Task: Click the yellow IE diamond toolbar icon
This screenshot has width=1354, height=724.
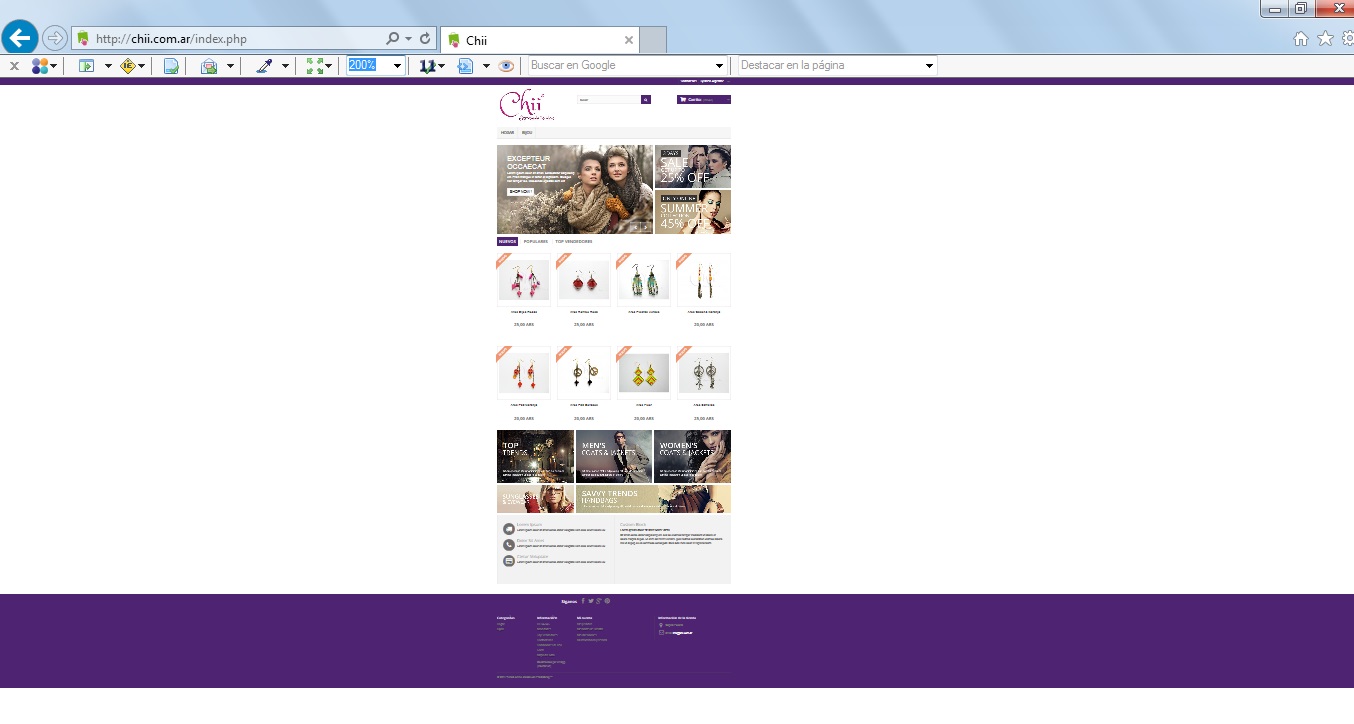Action: click(127, 66)
